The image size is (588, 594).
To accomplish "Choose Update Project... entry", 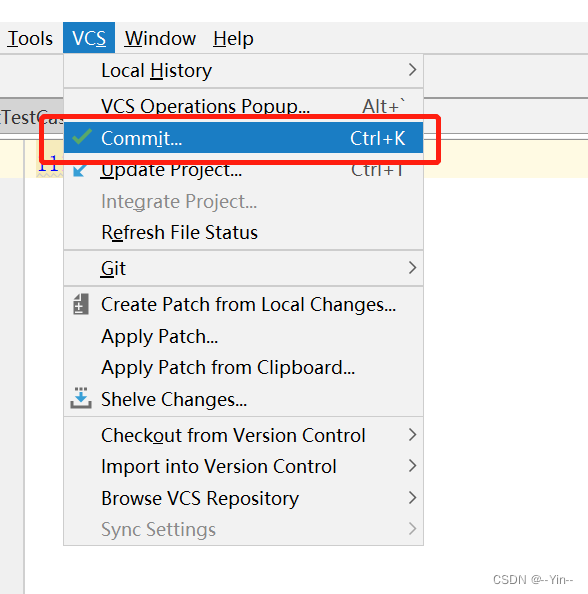I will (243, 170).
